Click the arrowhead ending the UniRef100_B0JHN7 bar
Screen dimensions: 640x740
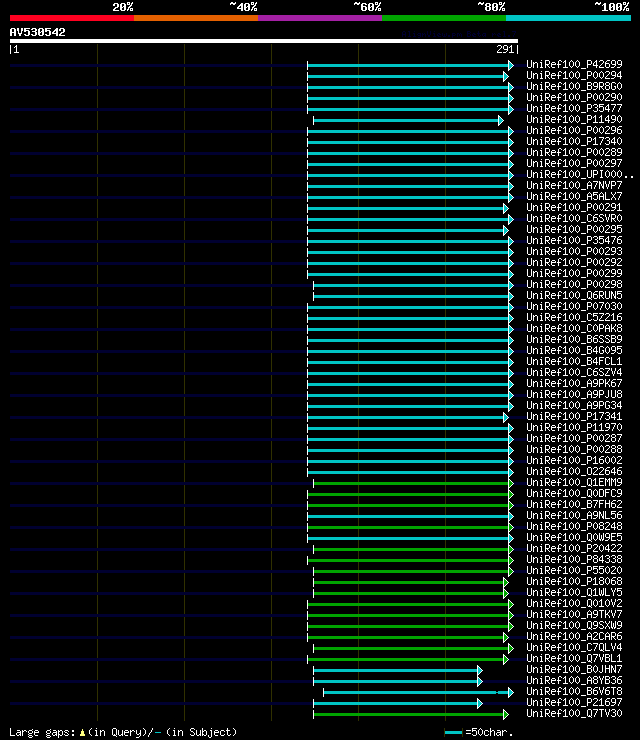[480, 670]
